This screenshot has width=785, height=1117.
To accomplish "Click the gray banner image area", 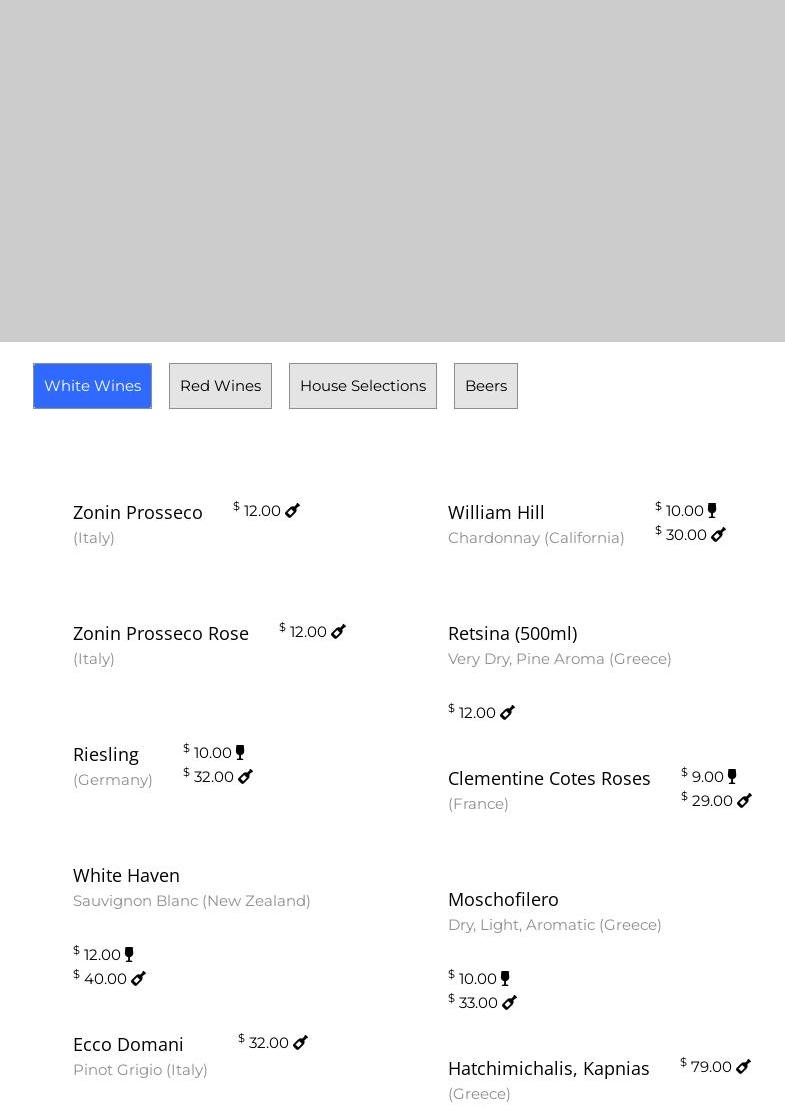I will click(x=392, y=170).
